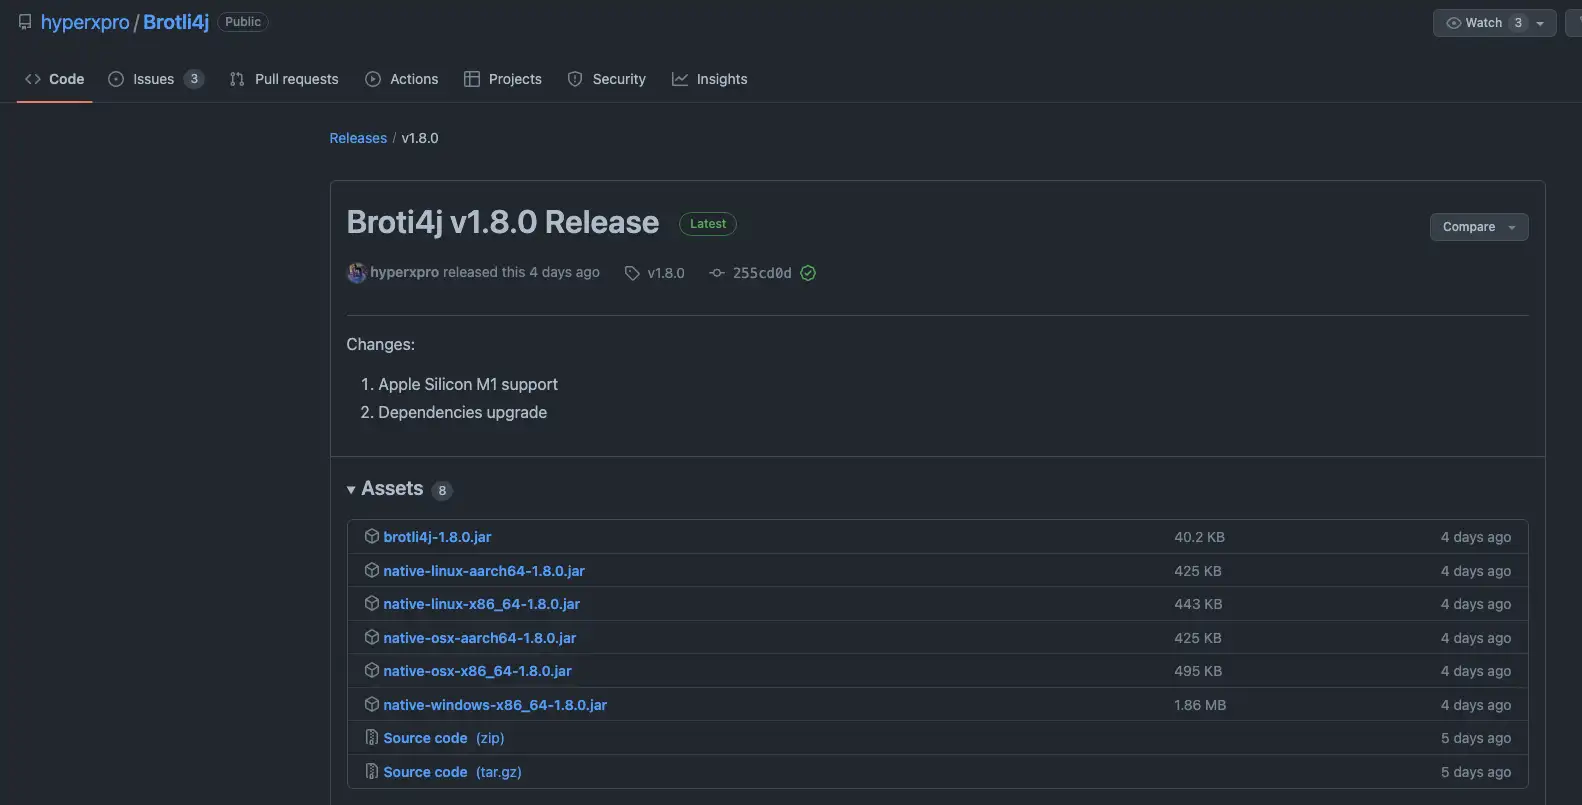The image size is (1582, 805).
Task: Click the watcher count badge 3
Action: pos(1518,23)
